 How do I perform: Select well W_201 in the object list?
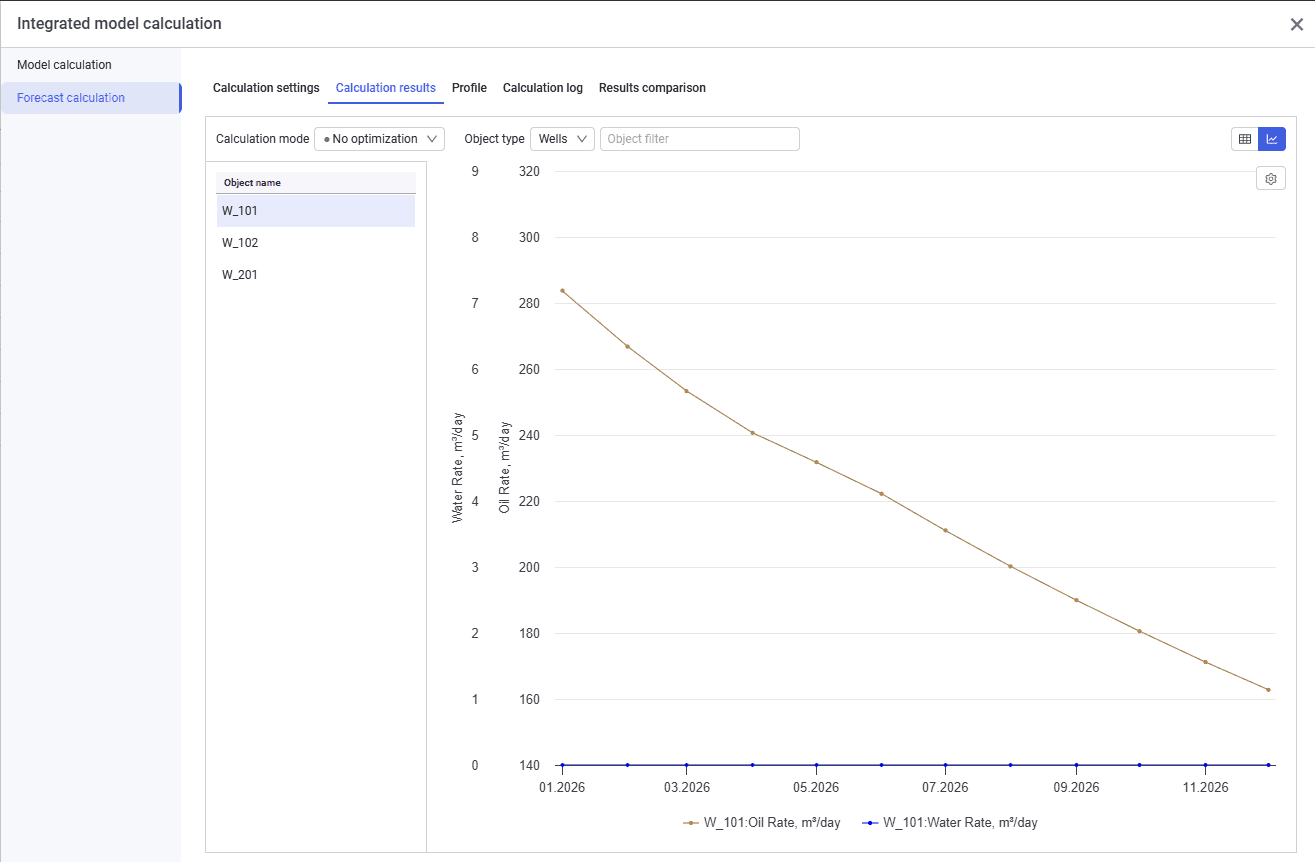click(x=316, y=275)
